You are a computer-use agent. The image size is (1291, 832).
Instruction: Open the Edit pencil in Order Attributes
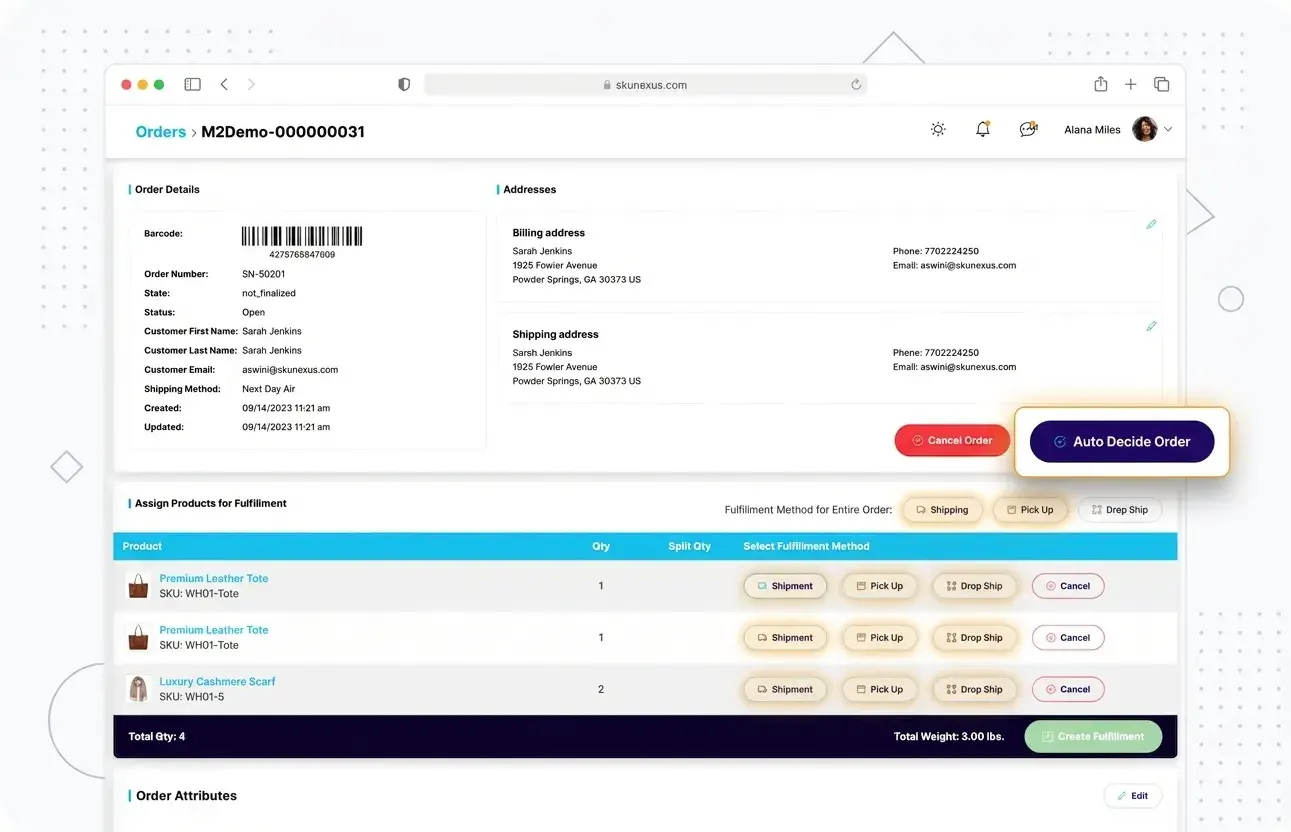(x=1133, y=795)
